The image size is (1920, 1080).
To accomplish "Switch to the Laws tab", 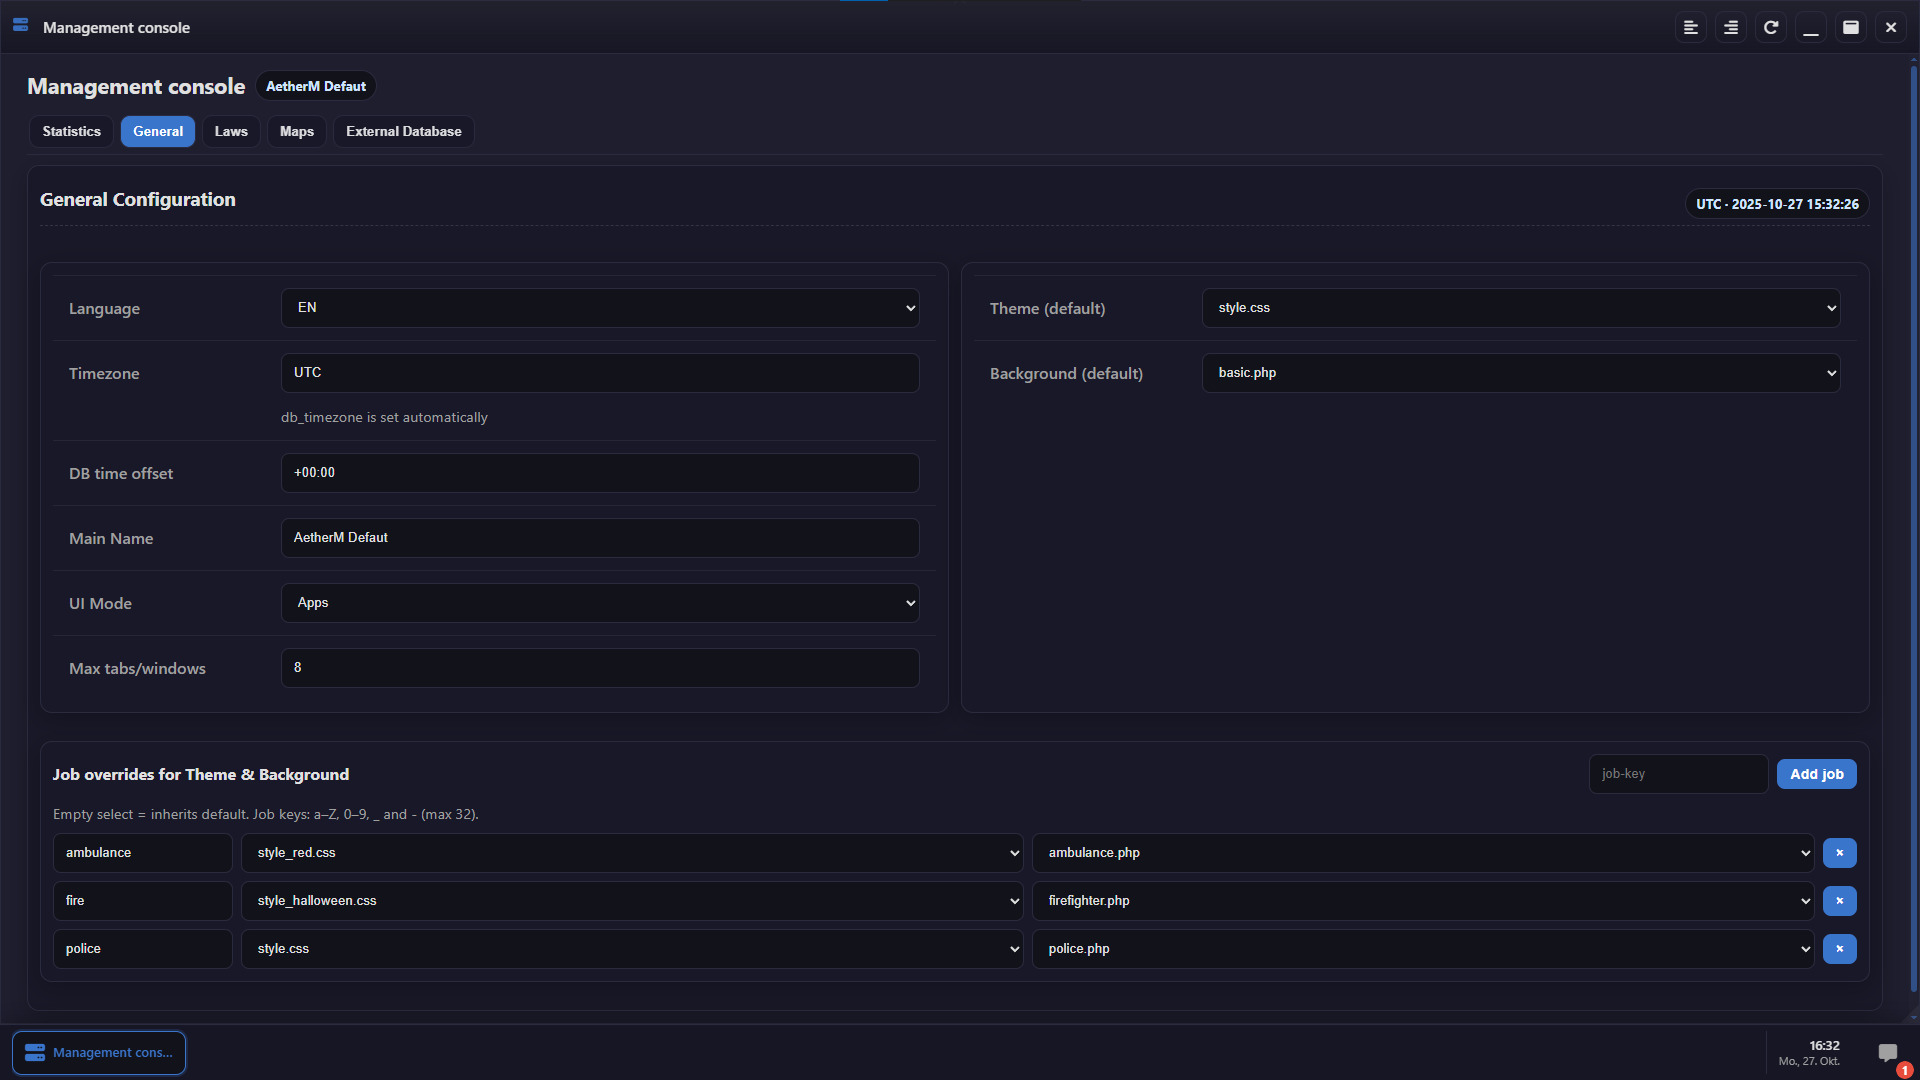I will [x=231, y=131].
